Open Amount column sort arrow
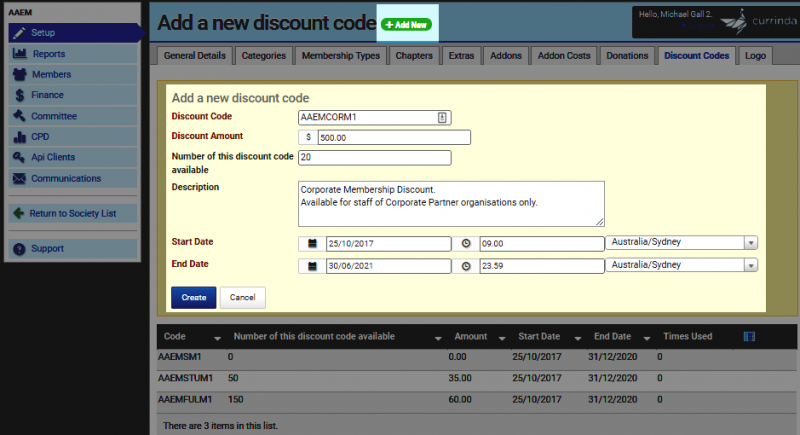Viewport: 800px width, 435px height. [x=502, y=338]
